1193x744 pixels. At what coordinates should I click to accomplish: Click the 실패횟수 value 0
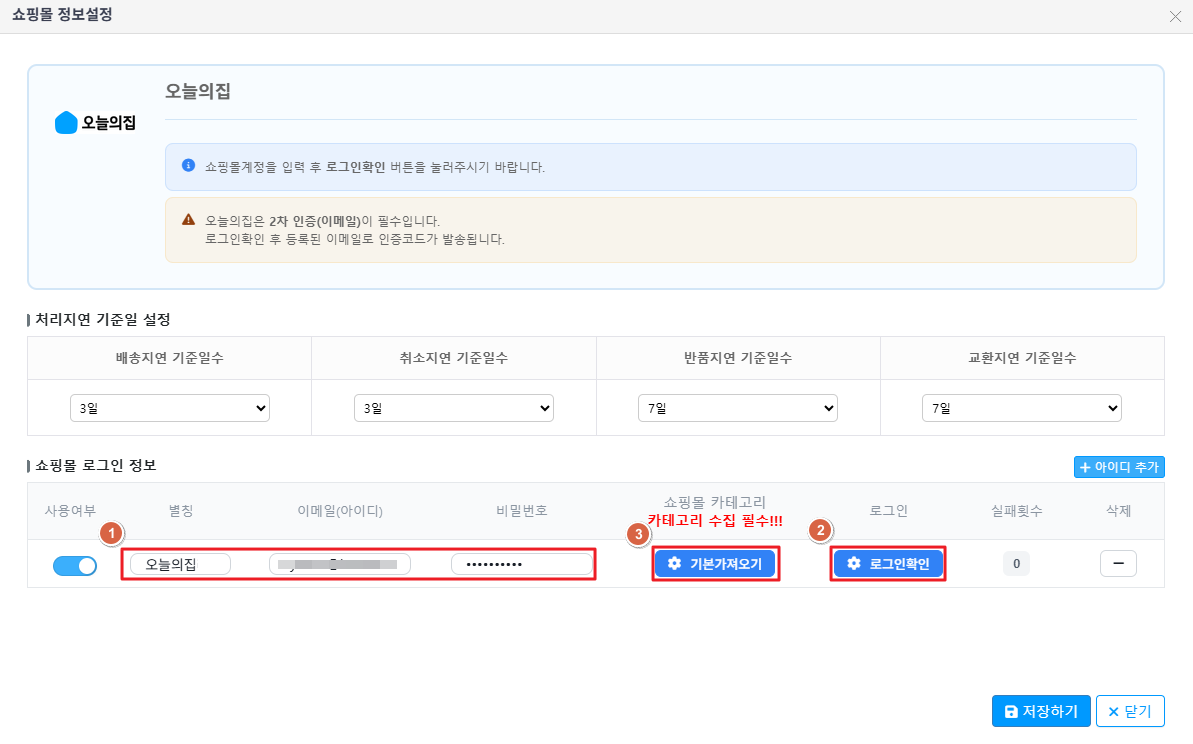tap(1016, 564)
